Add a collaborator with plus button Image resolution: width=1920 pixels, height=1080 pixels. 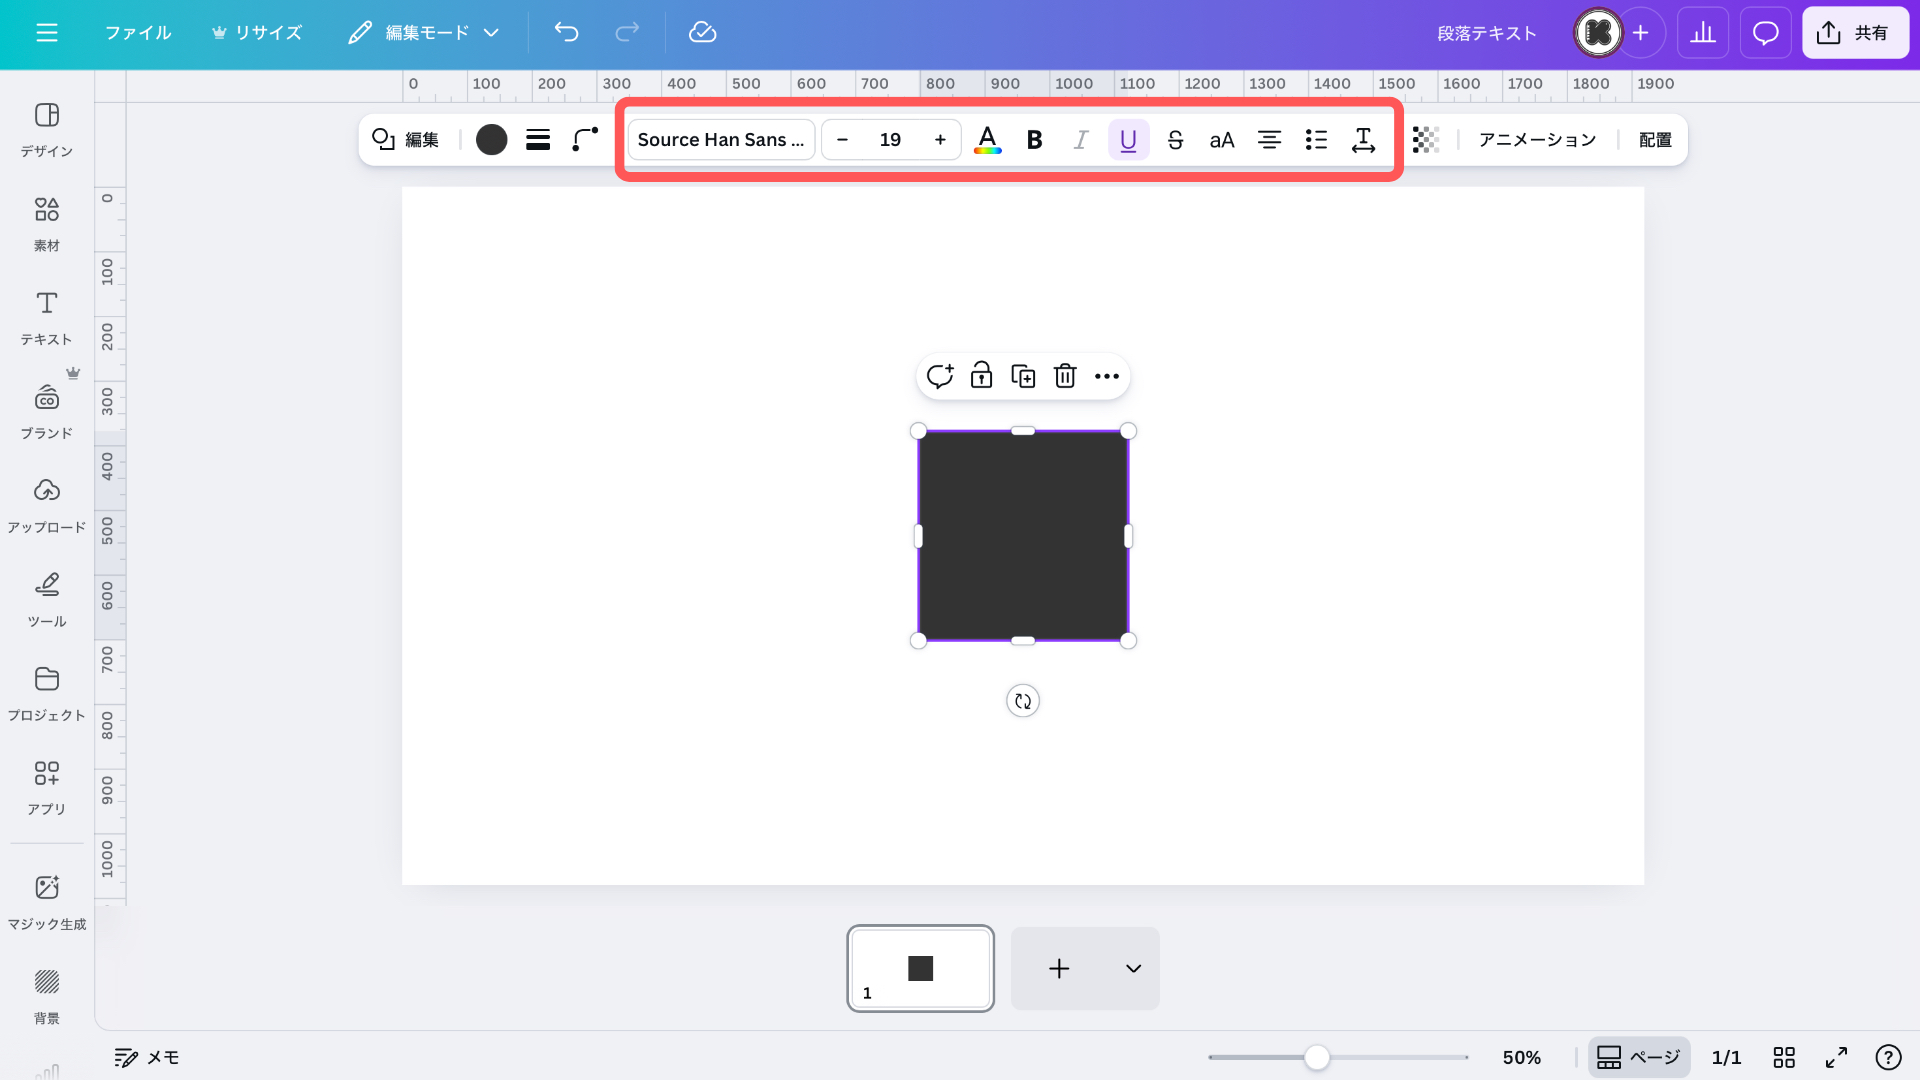click(x=1641, y=33)
